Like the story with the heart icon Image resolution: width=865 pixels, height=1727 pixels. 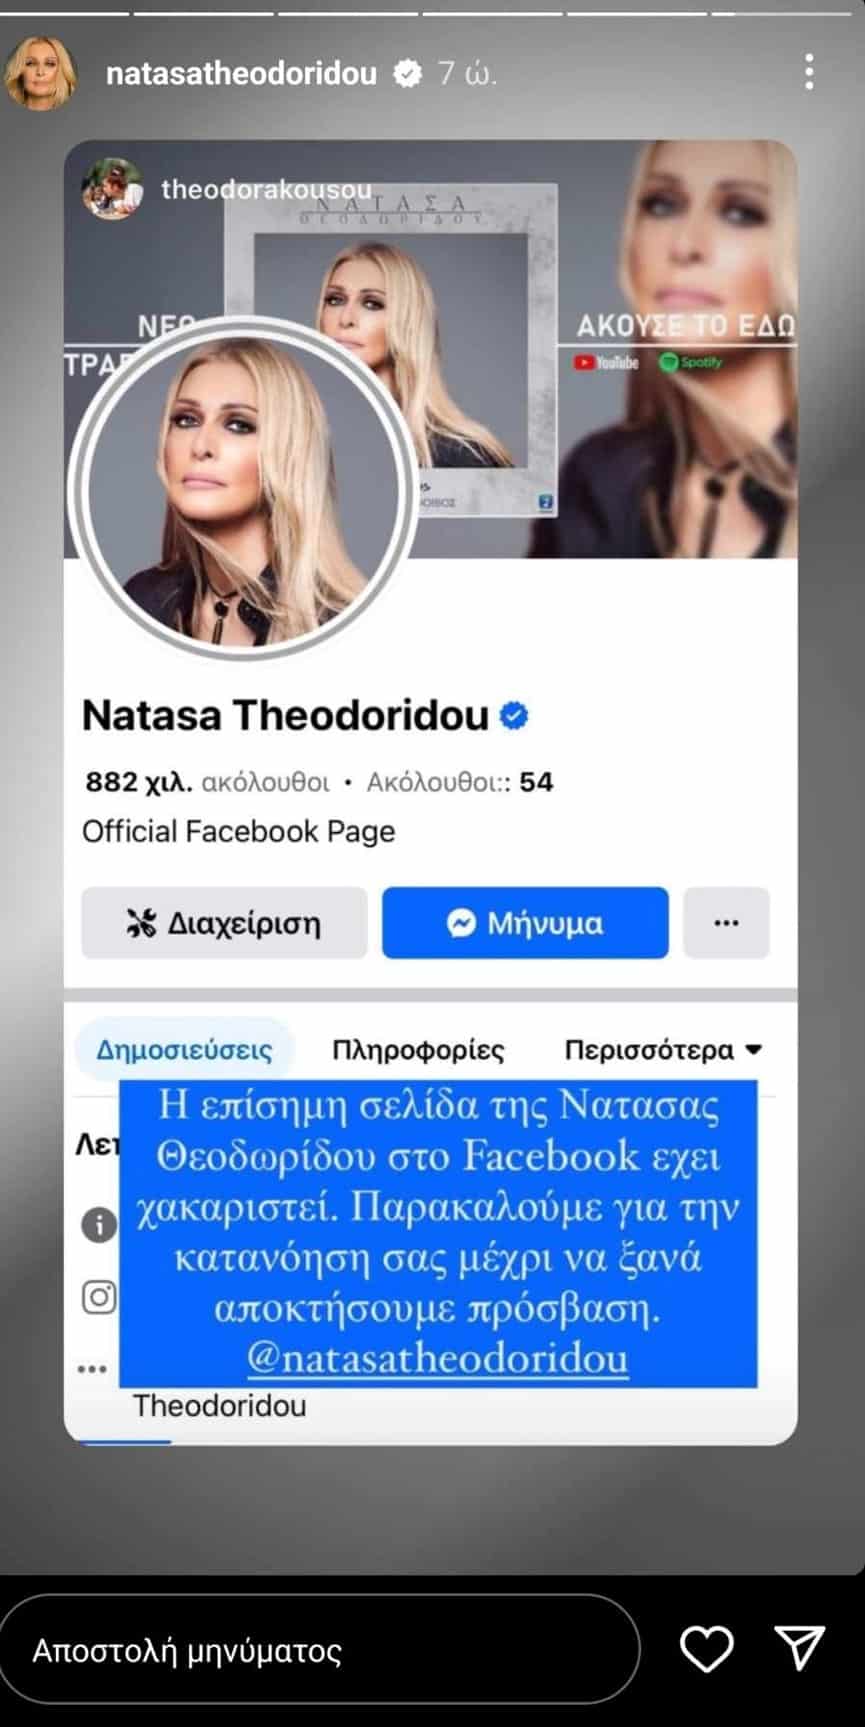point(706,1649)
